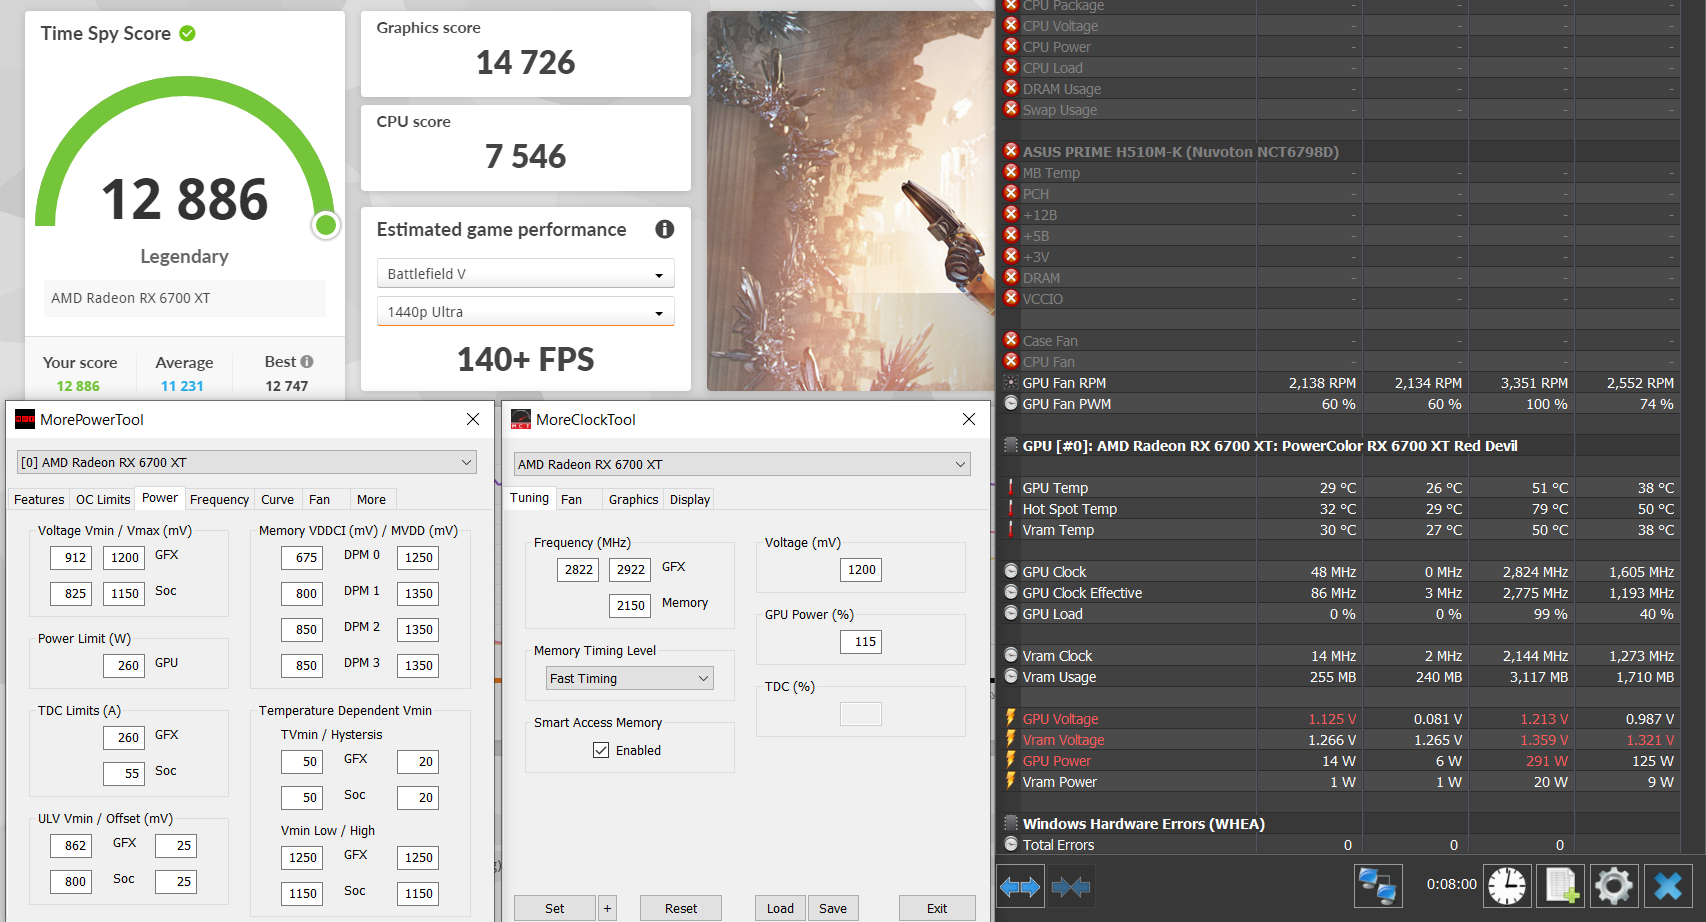The width and height of the screenshot is (1706, 922).
Task: Click the lightning icon beside Vram Power
Action: [x=1011, y=781]
